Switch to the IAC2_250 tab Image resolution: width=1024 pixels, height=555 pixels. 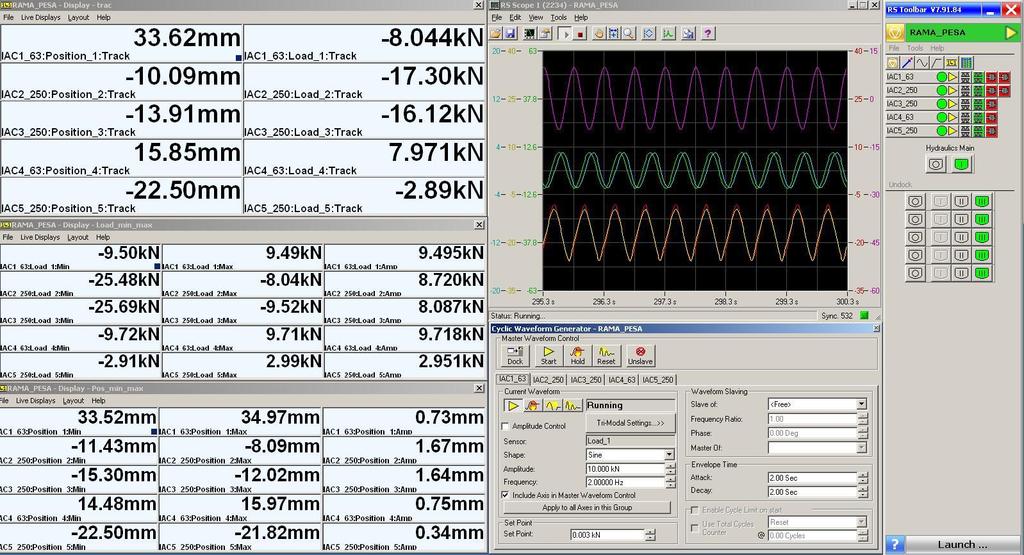[548, 379]
